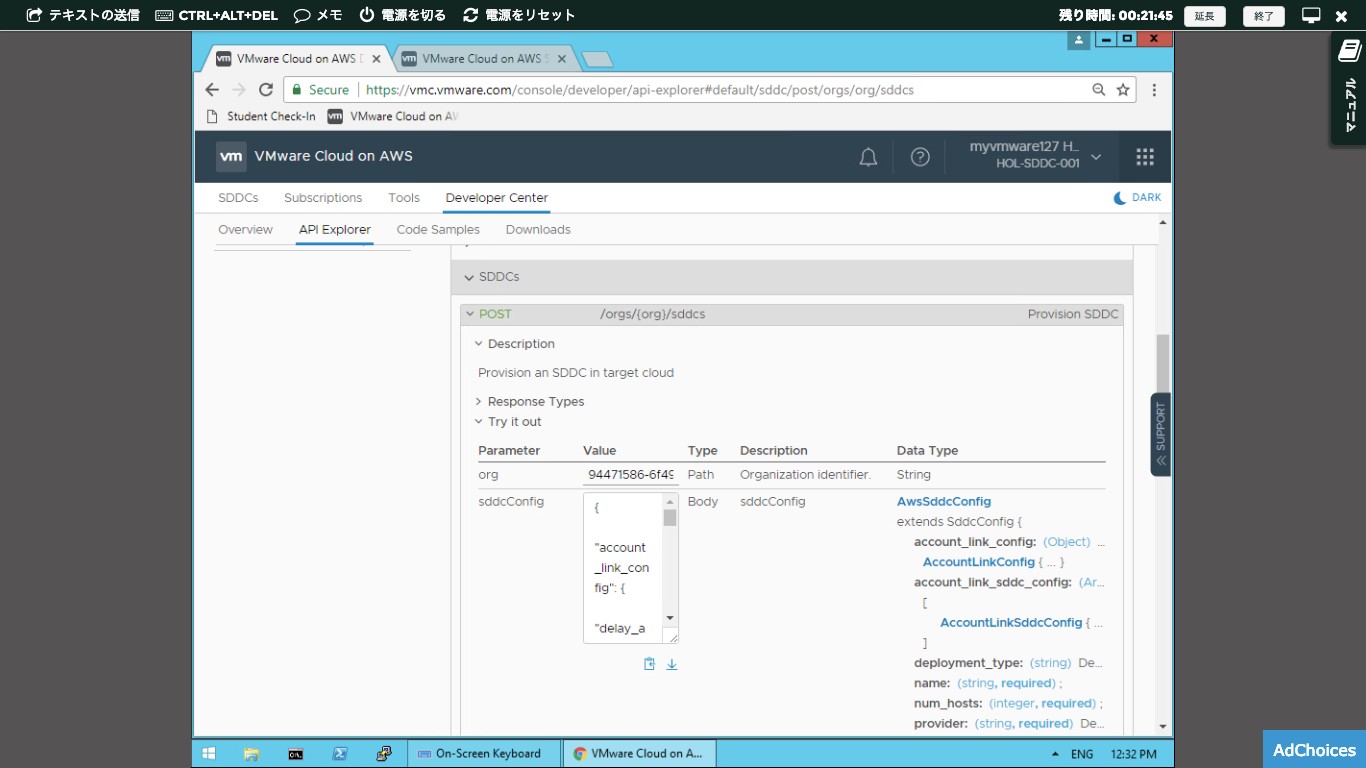Open the apps grid icon
This screenshot has width=1366, height=768.
click(1145, 157)
